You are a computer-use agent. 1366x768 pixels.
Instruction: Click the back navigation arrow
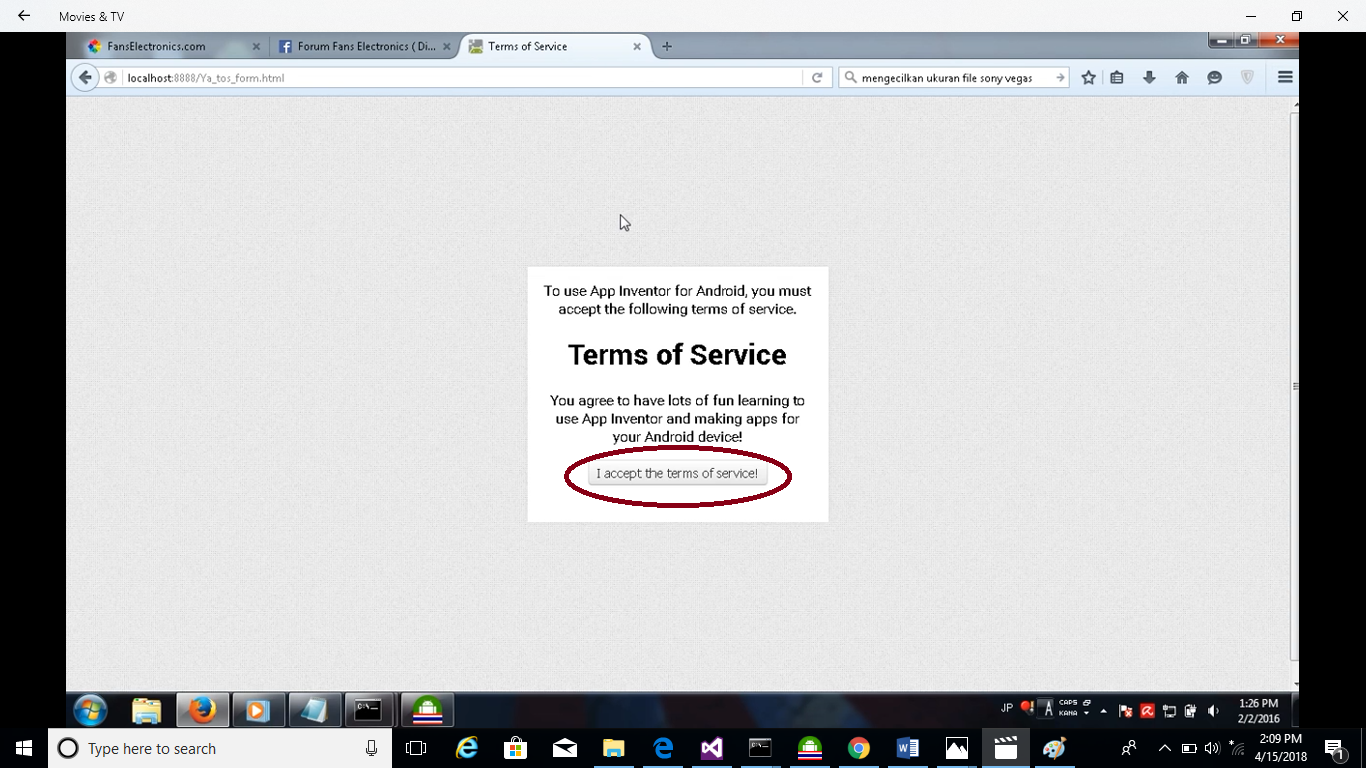85,77
